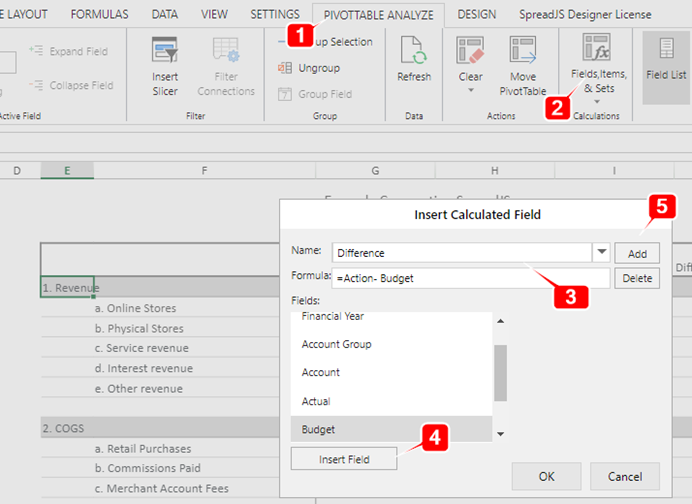Click the d. Interest revenue row

point(160,368)
